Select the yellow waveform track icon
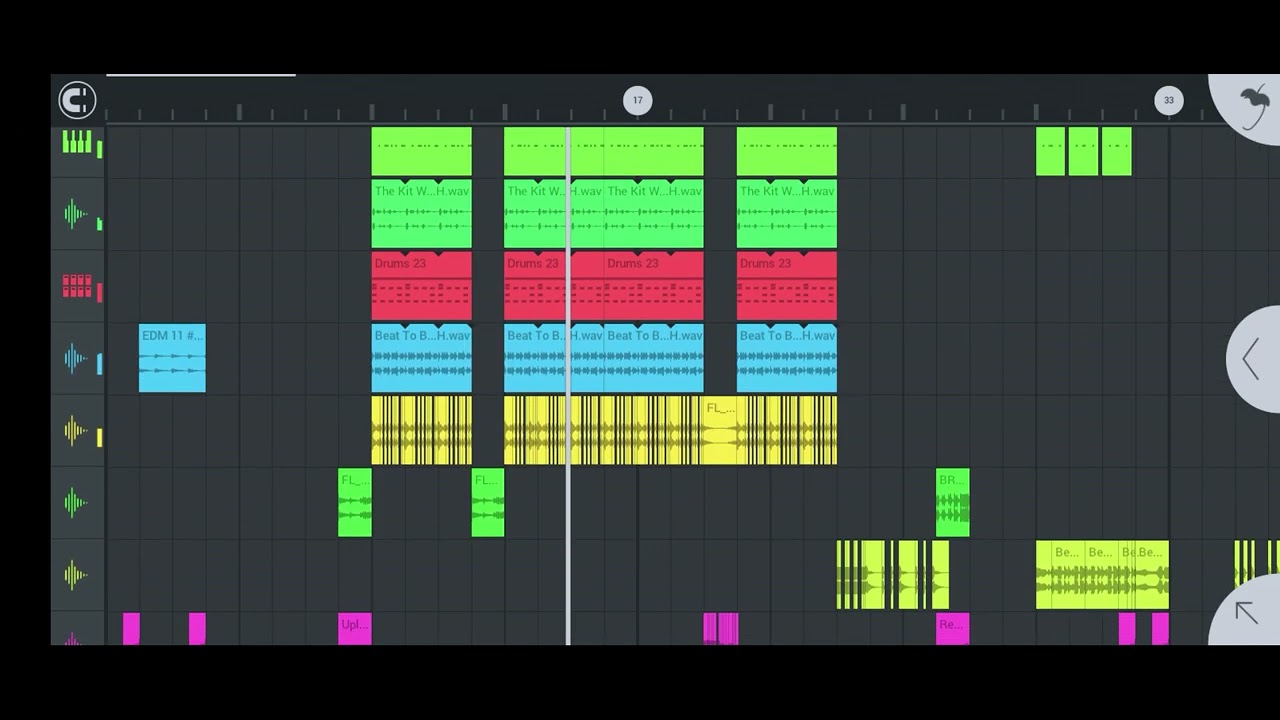Image resolution: width=1280 pixels, height=720 pixels. [x=76, y=431]
